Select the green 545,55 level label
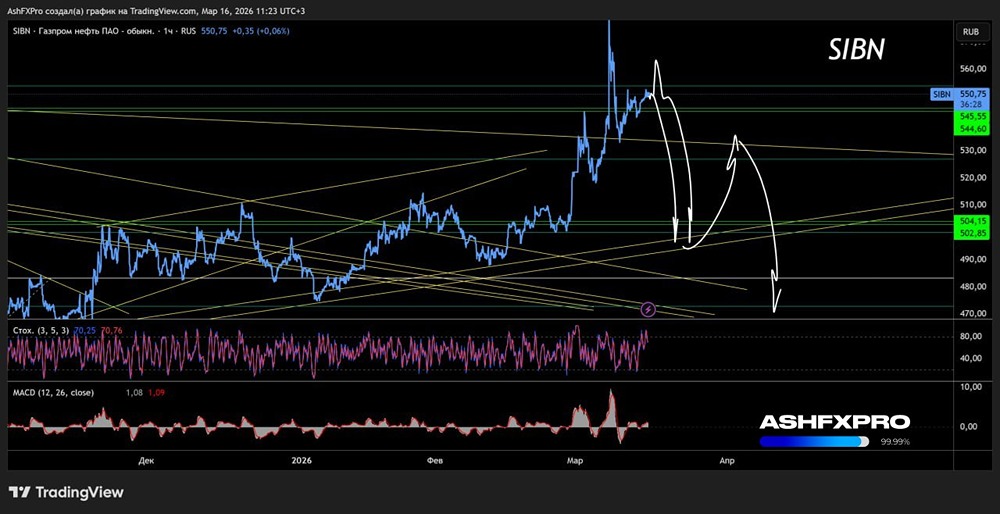 pyautogui.click(x=973, y=117)
